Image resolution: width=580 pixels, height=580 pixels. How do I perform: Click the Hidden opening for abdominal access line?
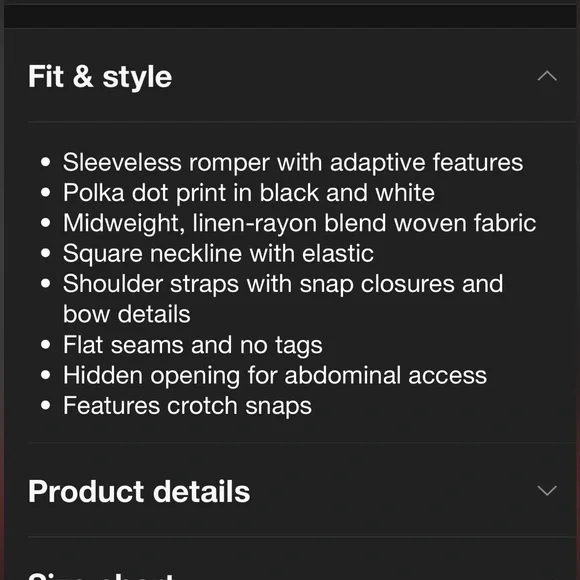(x=275, y=376)
